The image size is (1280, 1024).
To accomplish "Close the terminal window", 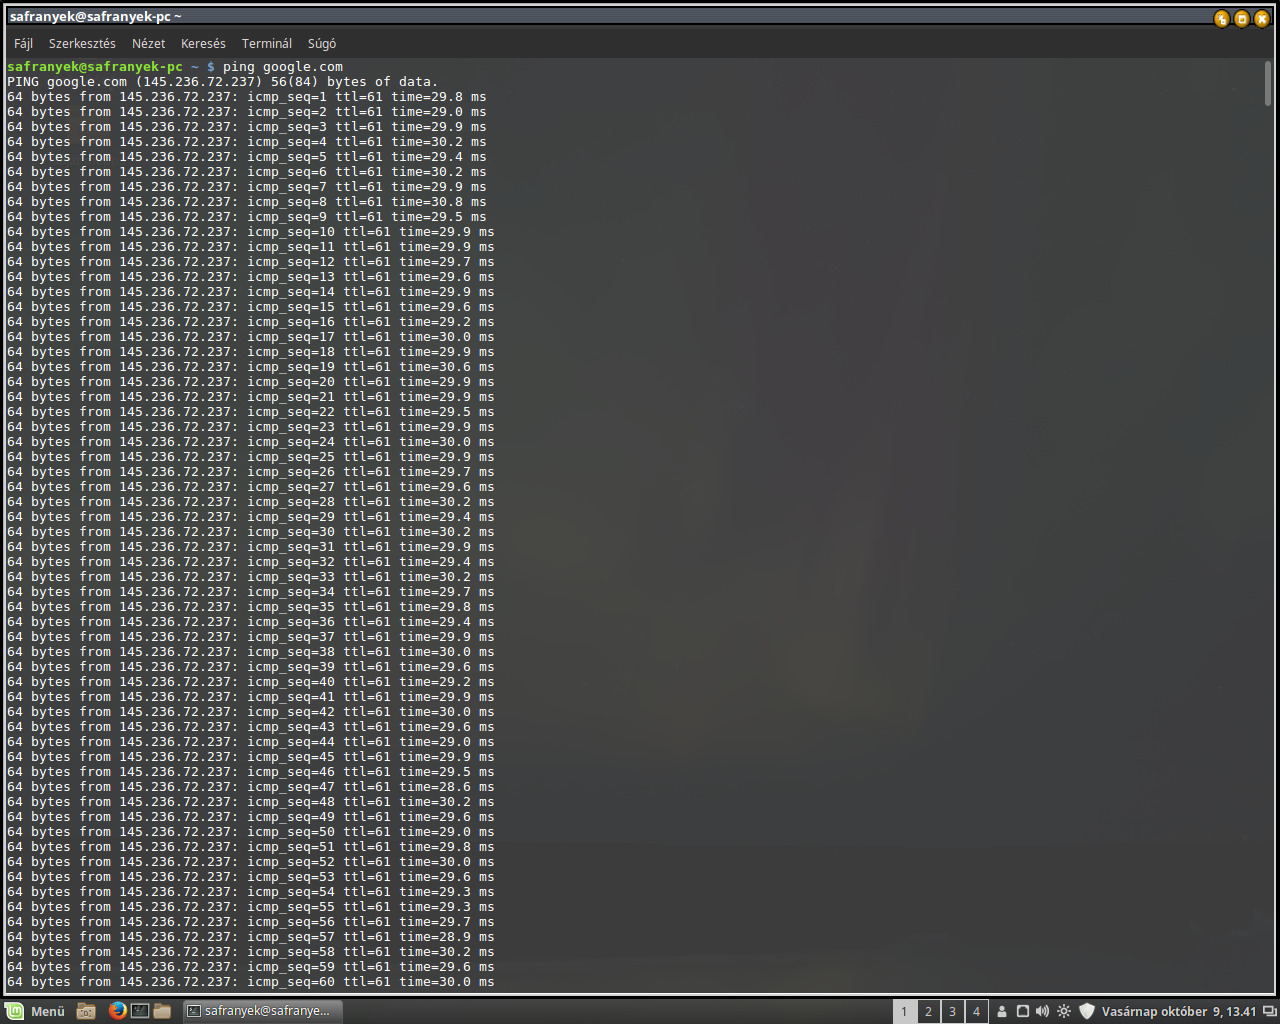I will coord(1262,19).
